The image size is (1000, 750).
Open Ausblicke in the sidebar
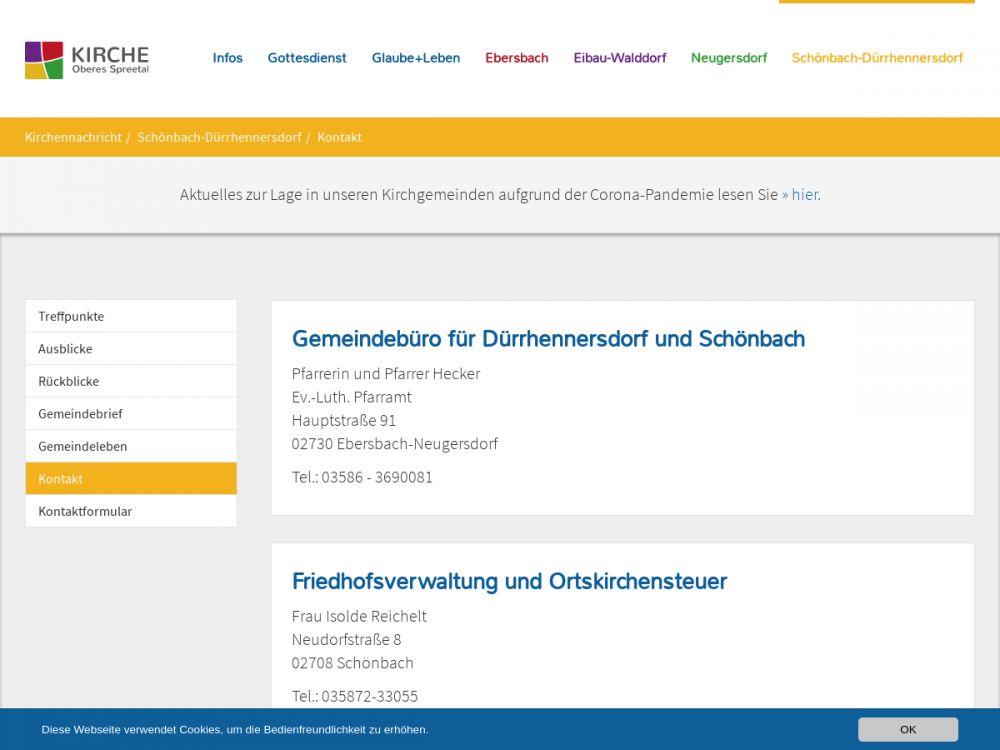[65, 349]
